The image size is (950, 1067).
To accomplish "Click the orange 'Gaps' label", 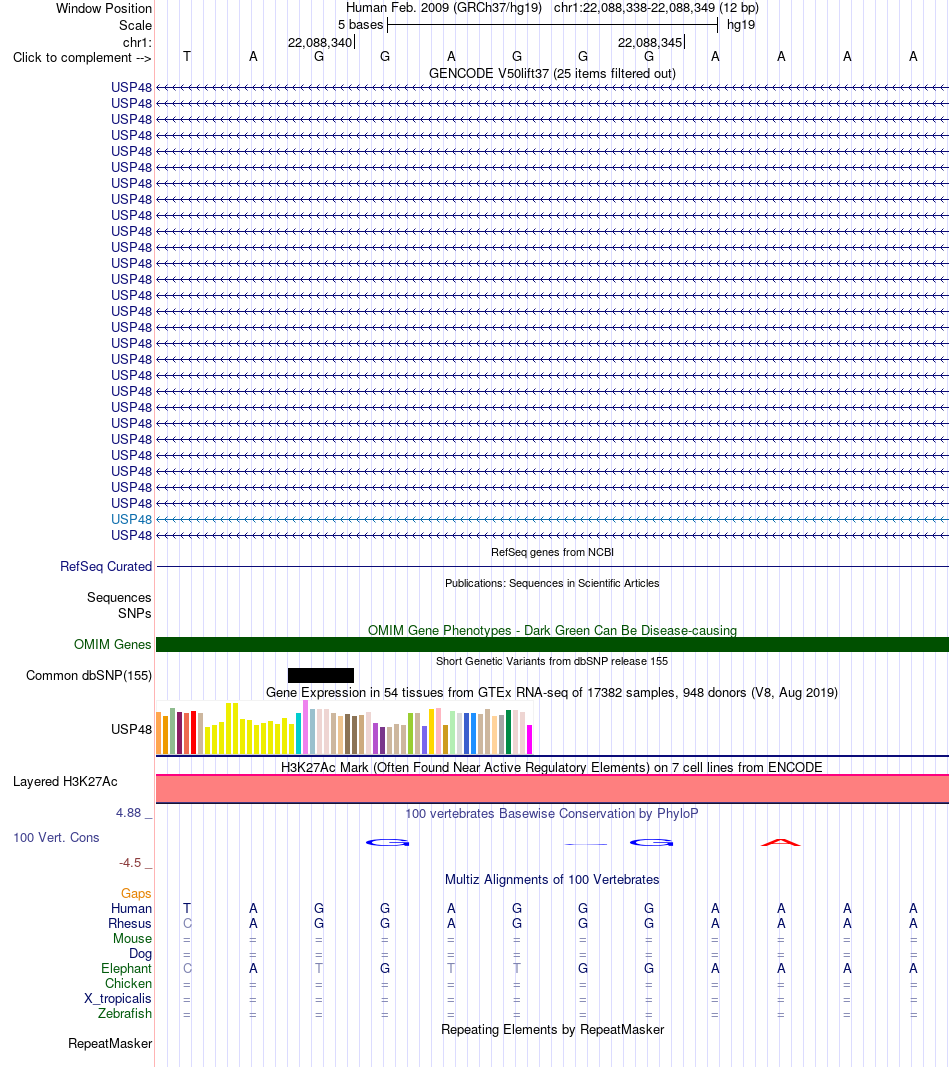I will coord(136,893).
